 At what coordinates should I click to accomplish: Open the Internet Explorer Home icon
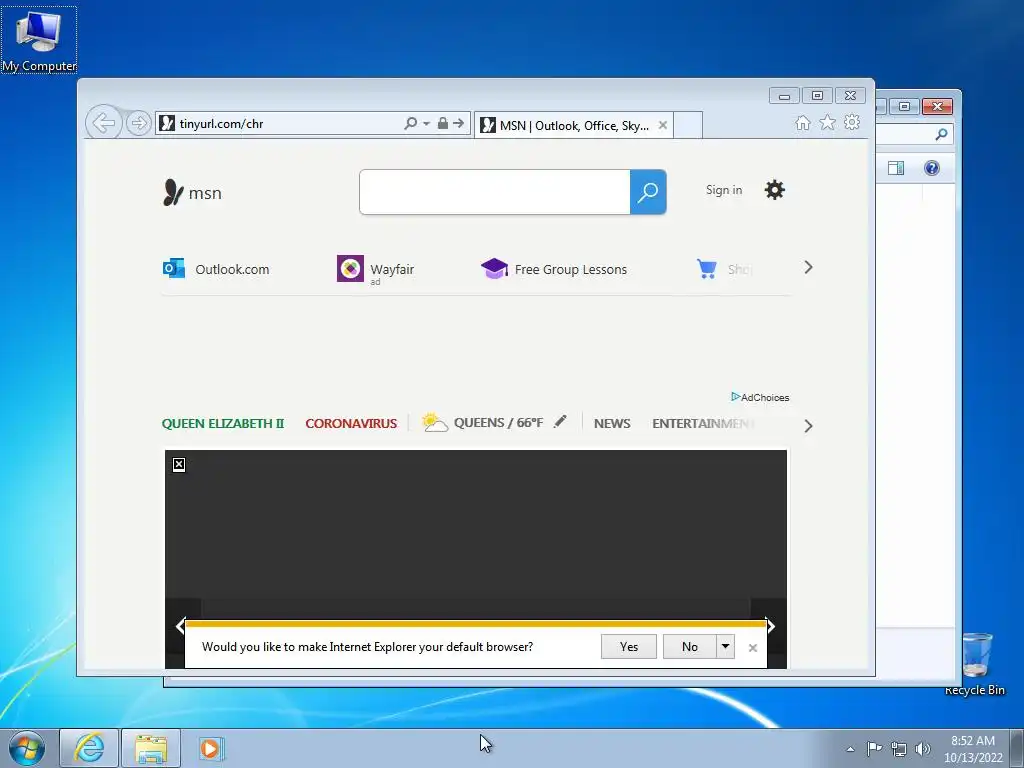[803, 122]
